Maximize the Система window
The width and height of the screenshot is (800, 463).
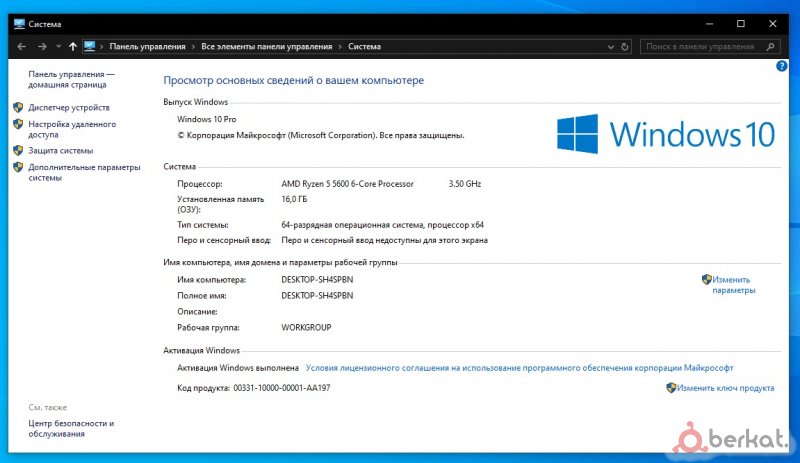741,24
